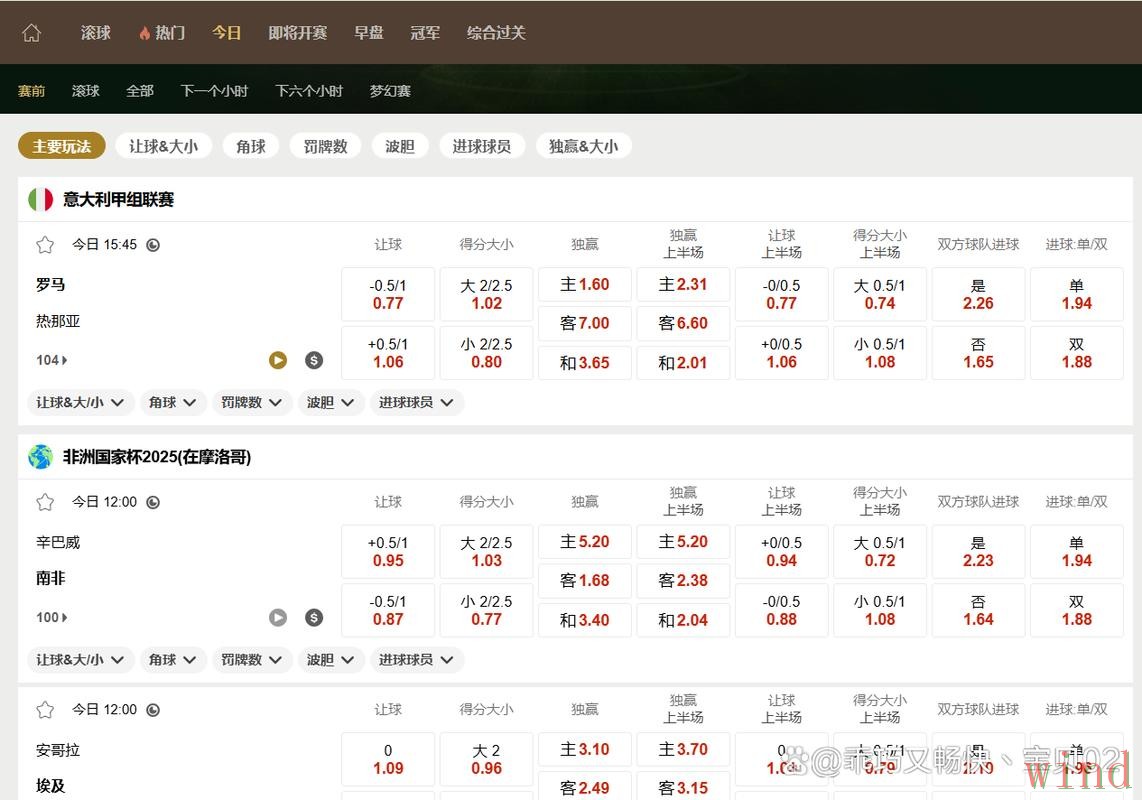Select the 主 1.60 odds for 罗马

(x=584, y=284)
